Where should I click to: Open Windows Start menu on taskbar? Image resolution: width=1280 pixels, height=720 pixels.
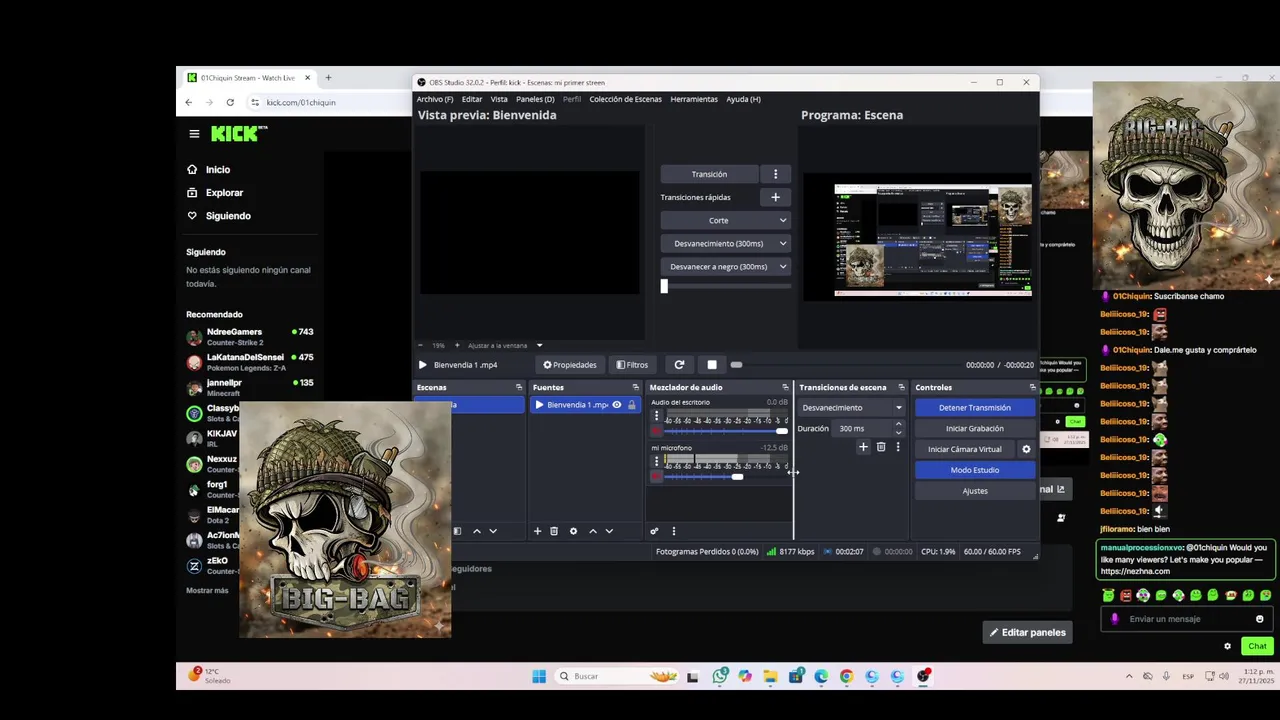point(539,676)
